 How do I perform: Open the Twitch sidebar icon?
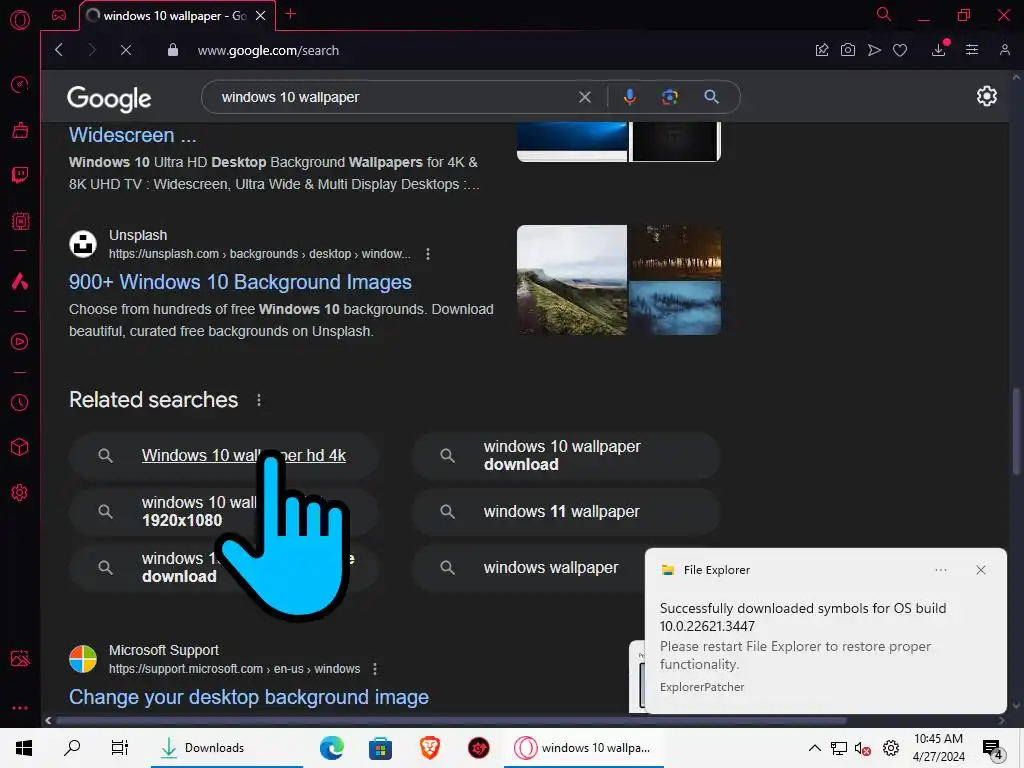pyautogui.click(x=20, y=175)
